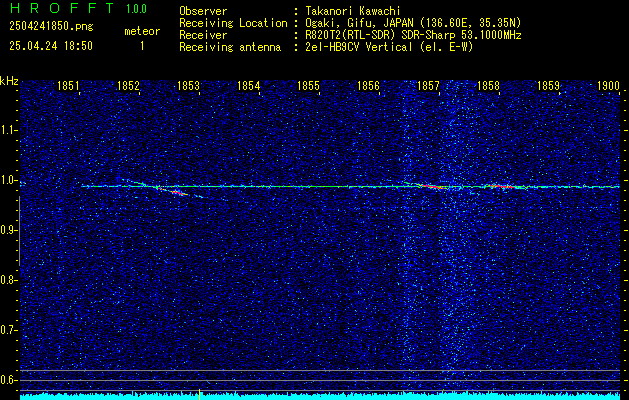The width and height of the screenshot is (629, 400).
Task: Click the 1855 time axis marker
Action: click(308, 85)
